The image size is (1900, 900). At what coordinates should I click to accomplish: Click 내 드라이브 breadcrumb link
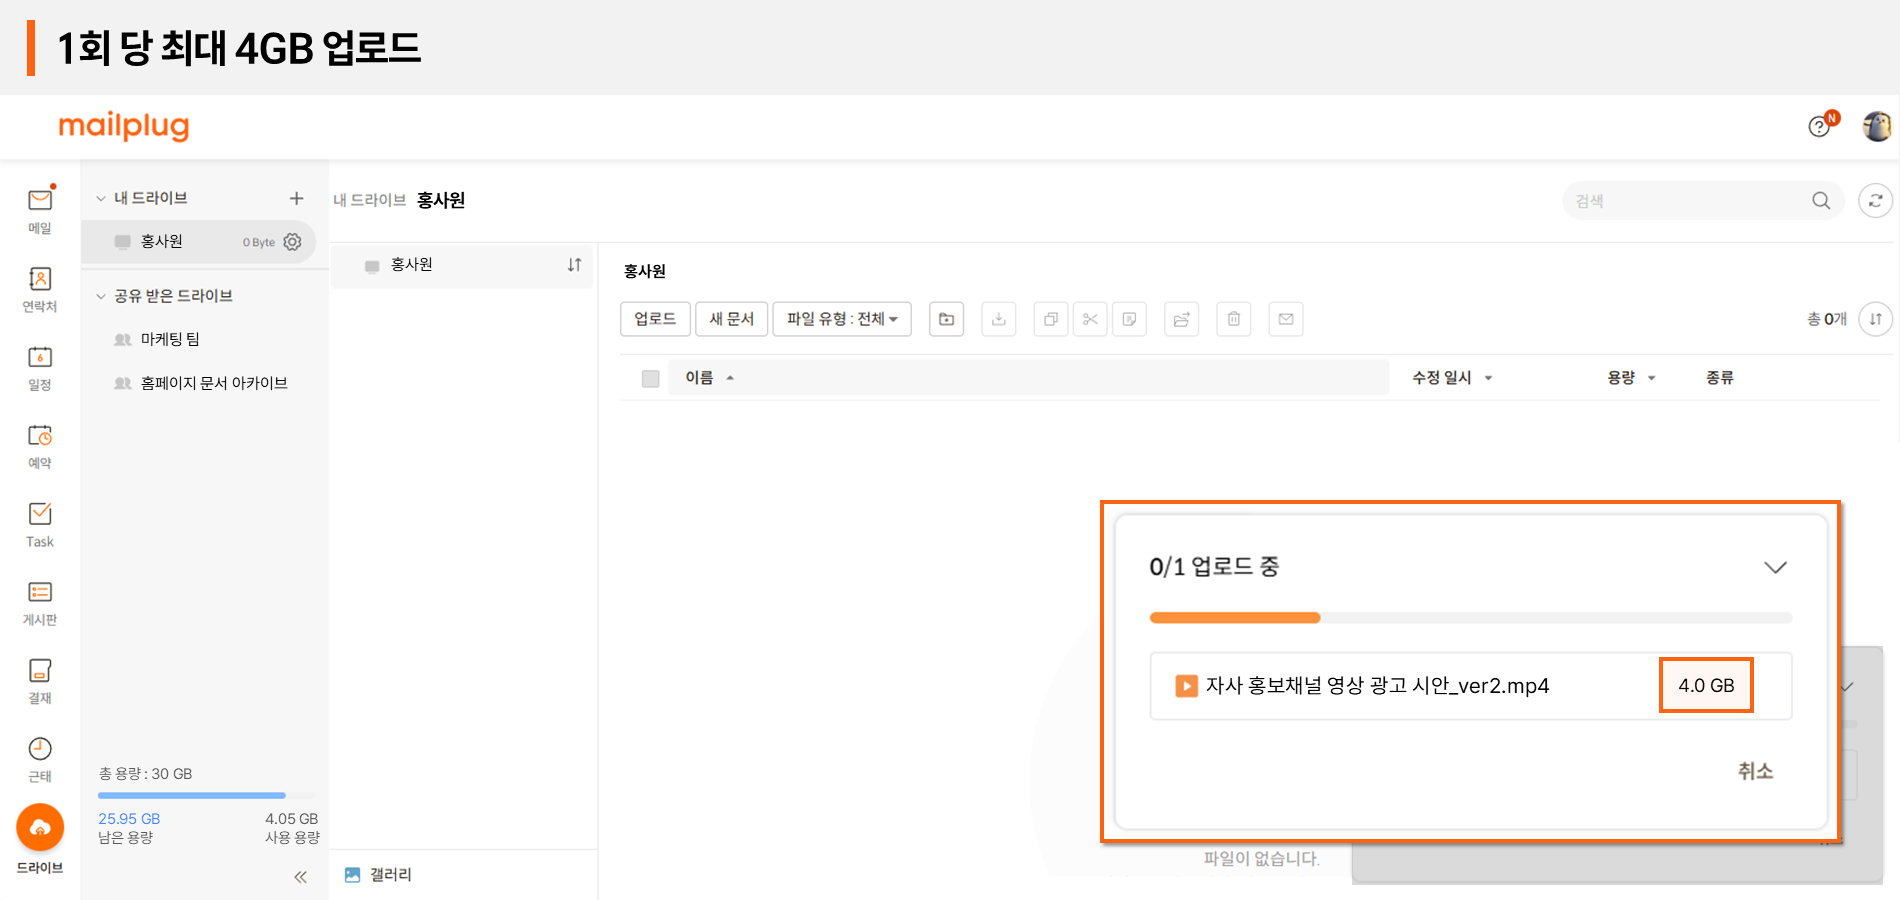tap(369, 200)
